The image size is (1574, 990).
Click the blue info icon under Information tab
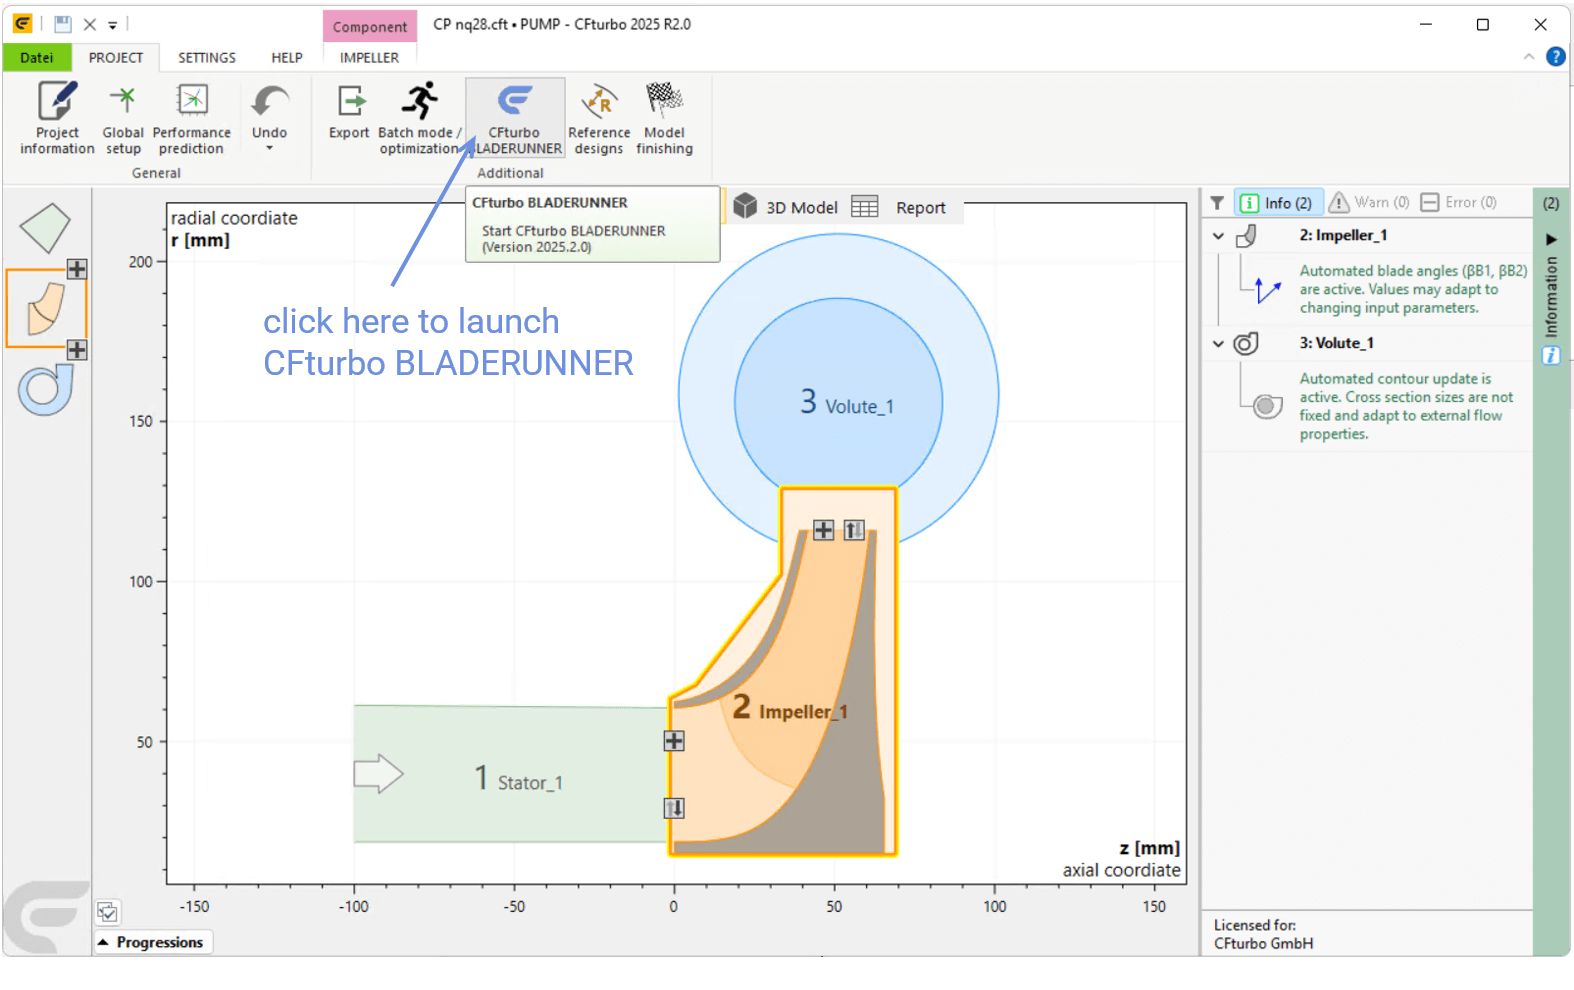click(1551, 355)
